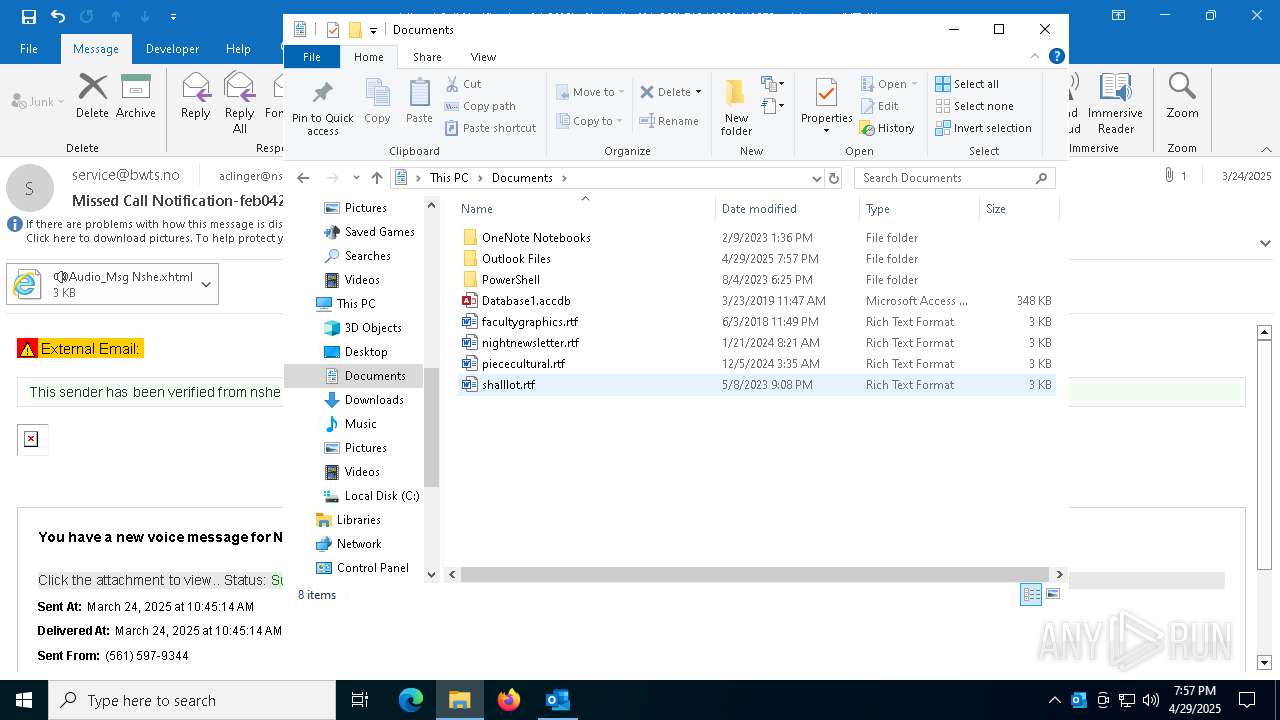Screen dimensions: 1280x720
Task: Archive the email in Outlook
Action: [135, 97]
